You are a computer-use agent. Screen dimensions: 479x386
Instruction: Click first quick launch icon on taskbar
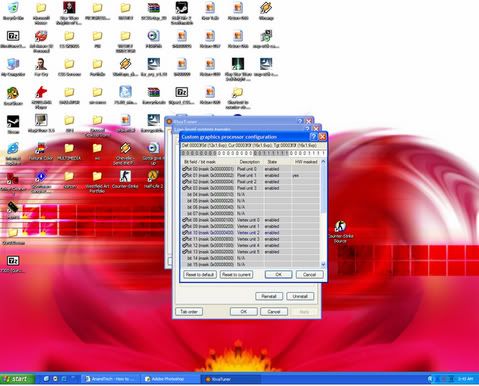pyautogui.click(x=46, y=379)
